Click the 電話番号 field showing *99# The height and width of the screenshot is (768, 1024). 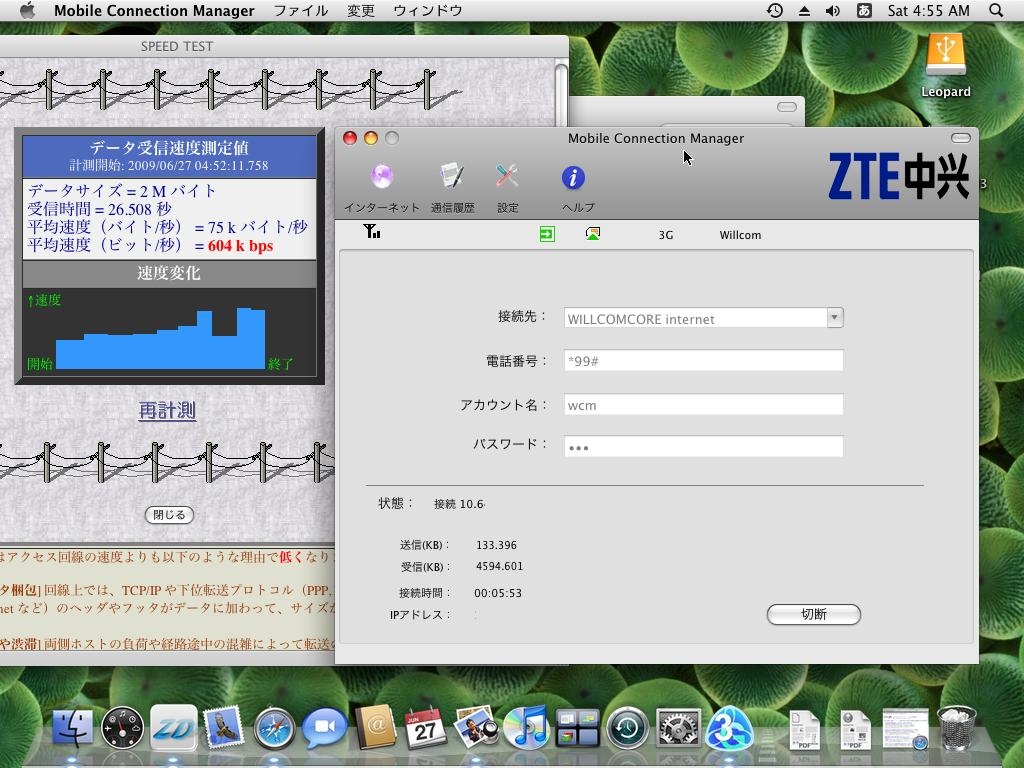tap(703, 360)
